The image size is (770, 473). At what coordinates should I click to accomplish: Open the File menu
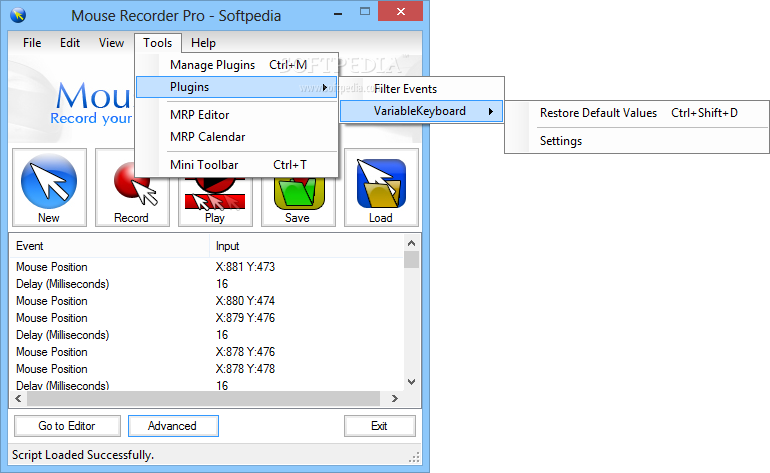click(32, 43)
